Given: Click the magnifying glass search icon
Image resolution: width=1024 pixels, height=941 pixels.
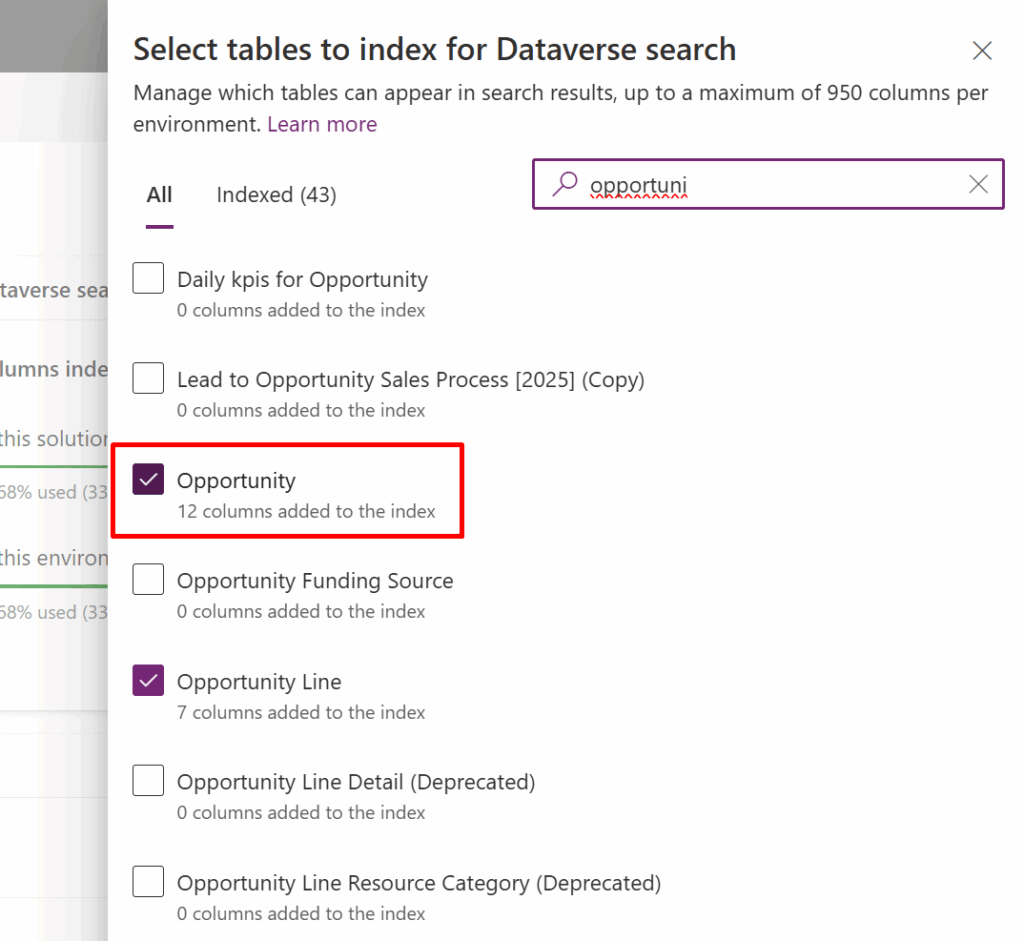Looking at the screenshot, I should [565, 184].
